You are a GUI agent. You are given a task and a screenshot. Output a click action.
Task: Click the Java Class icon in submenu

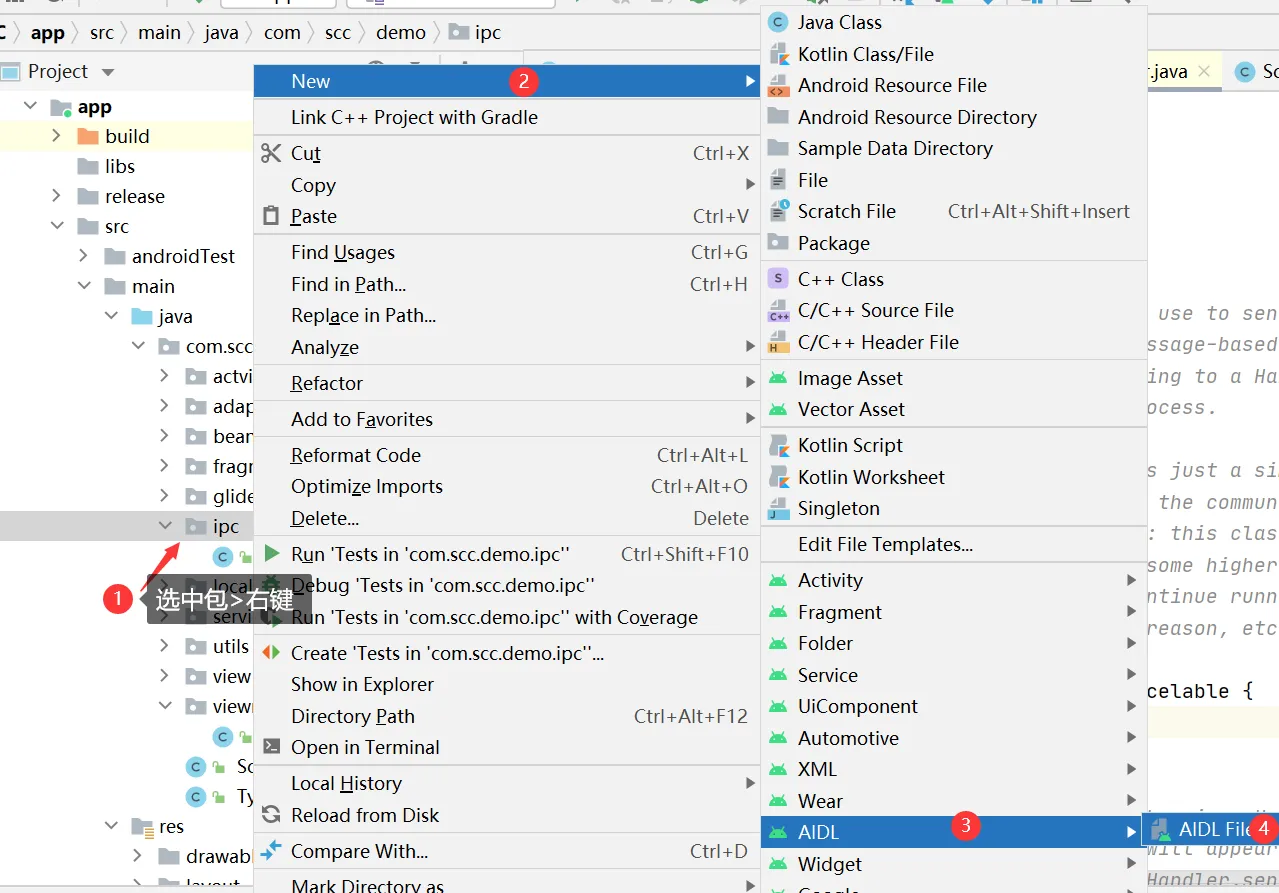tap(778, 22)
